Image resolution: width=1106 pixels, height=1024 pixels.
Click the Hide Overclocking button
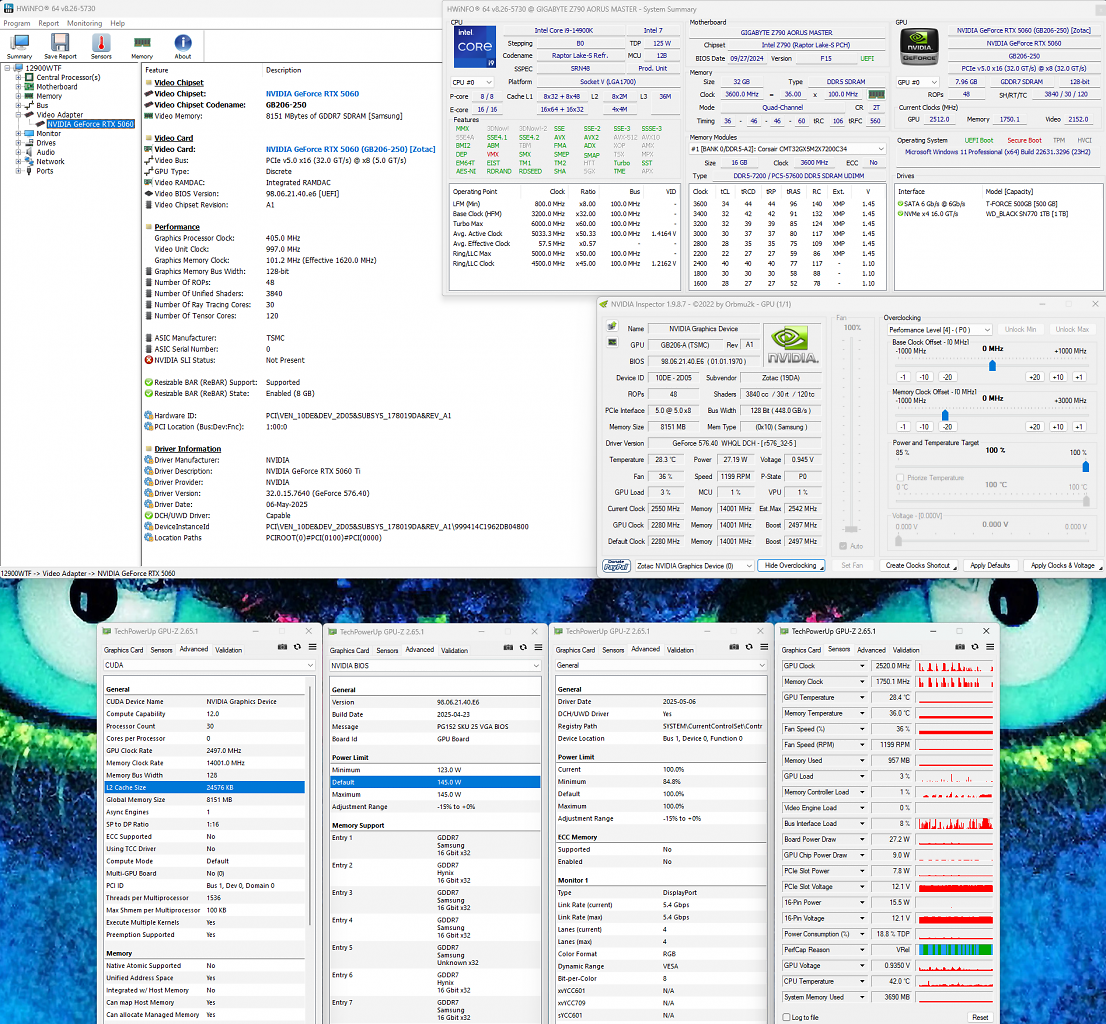[790, 566]
